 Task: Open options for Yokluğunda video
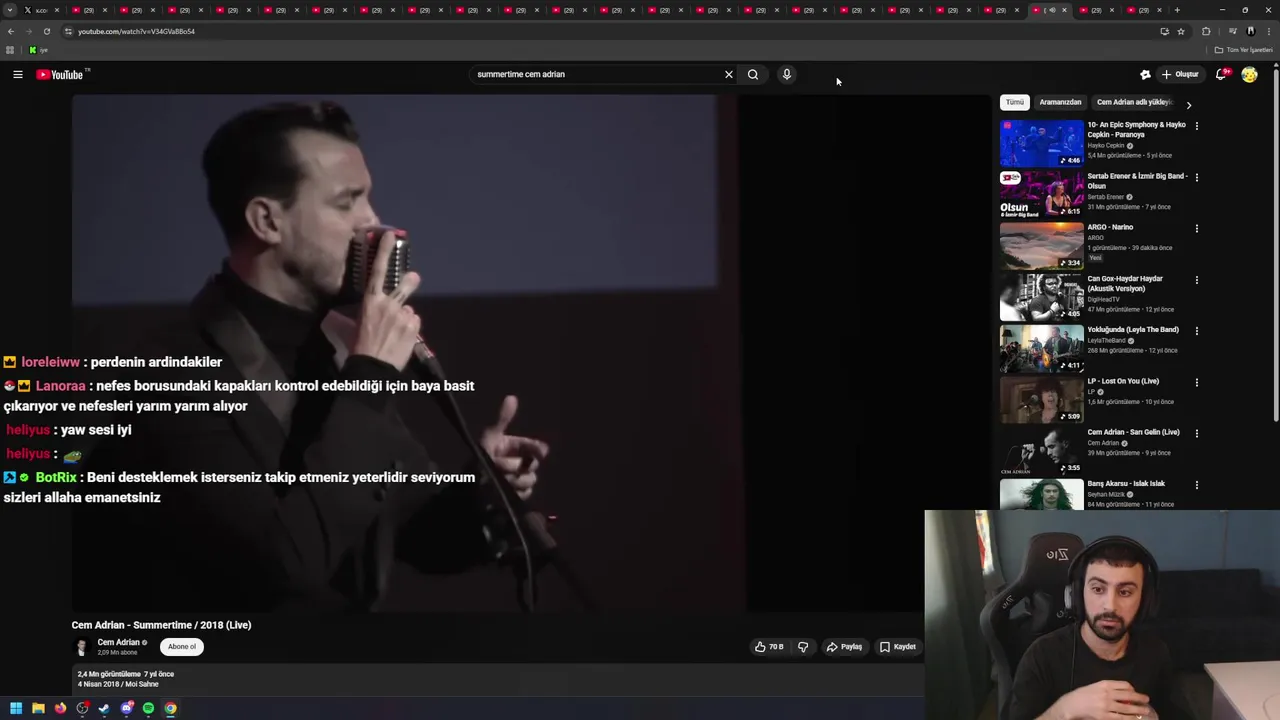click(1196, 331)
